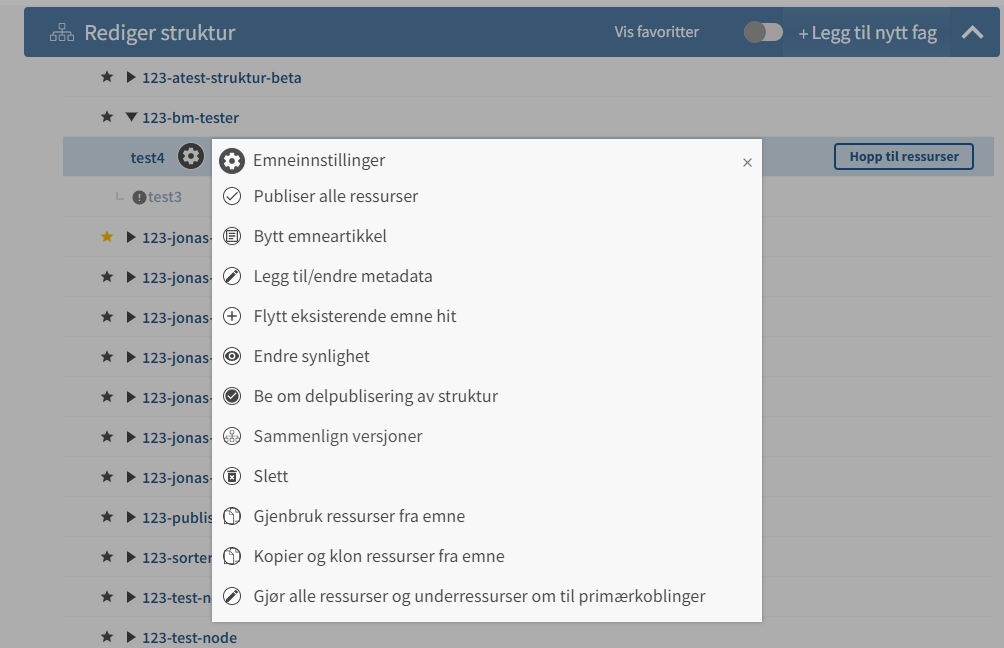Toggle the Vis favoritter switch
1004x648 pixels.
pyautogui.click(x=763, y=32)
